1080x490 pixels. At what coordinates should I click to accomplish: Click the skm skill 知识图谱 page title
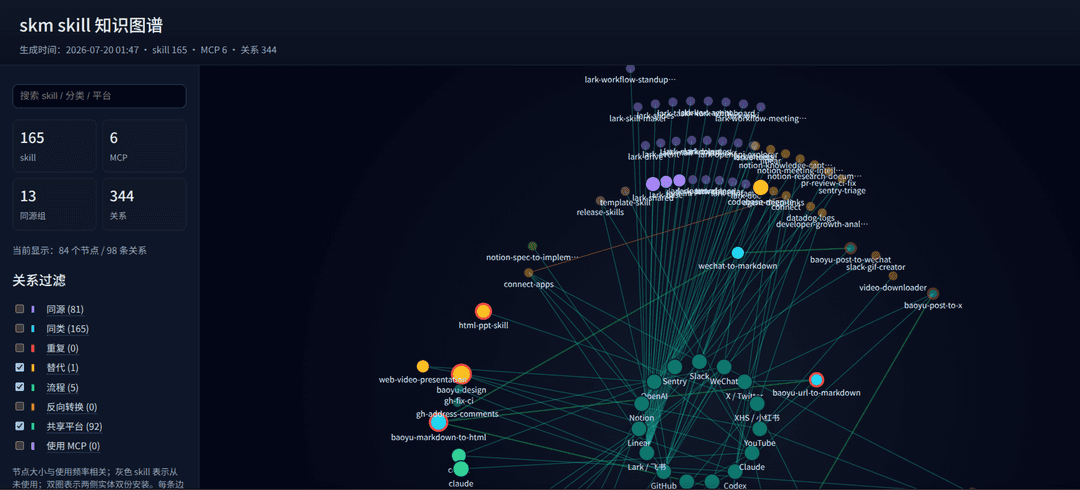[x=91, y=25]
